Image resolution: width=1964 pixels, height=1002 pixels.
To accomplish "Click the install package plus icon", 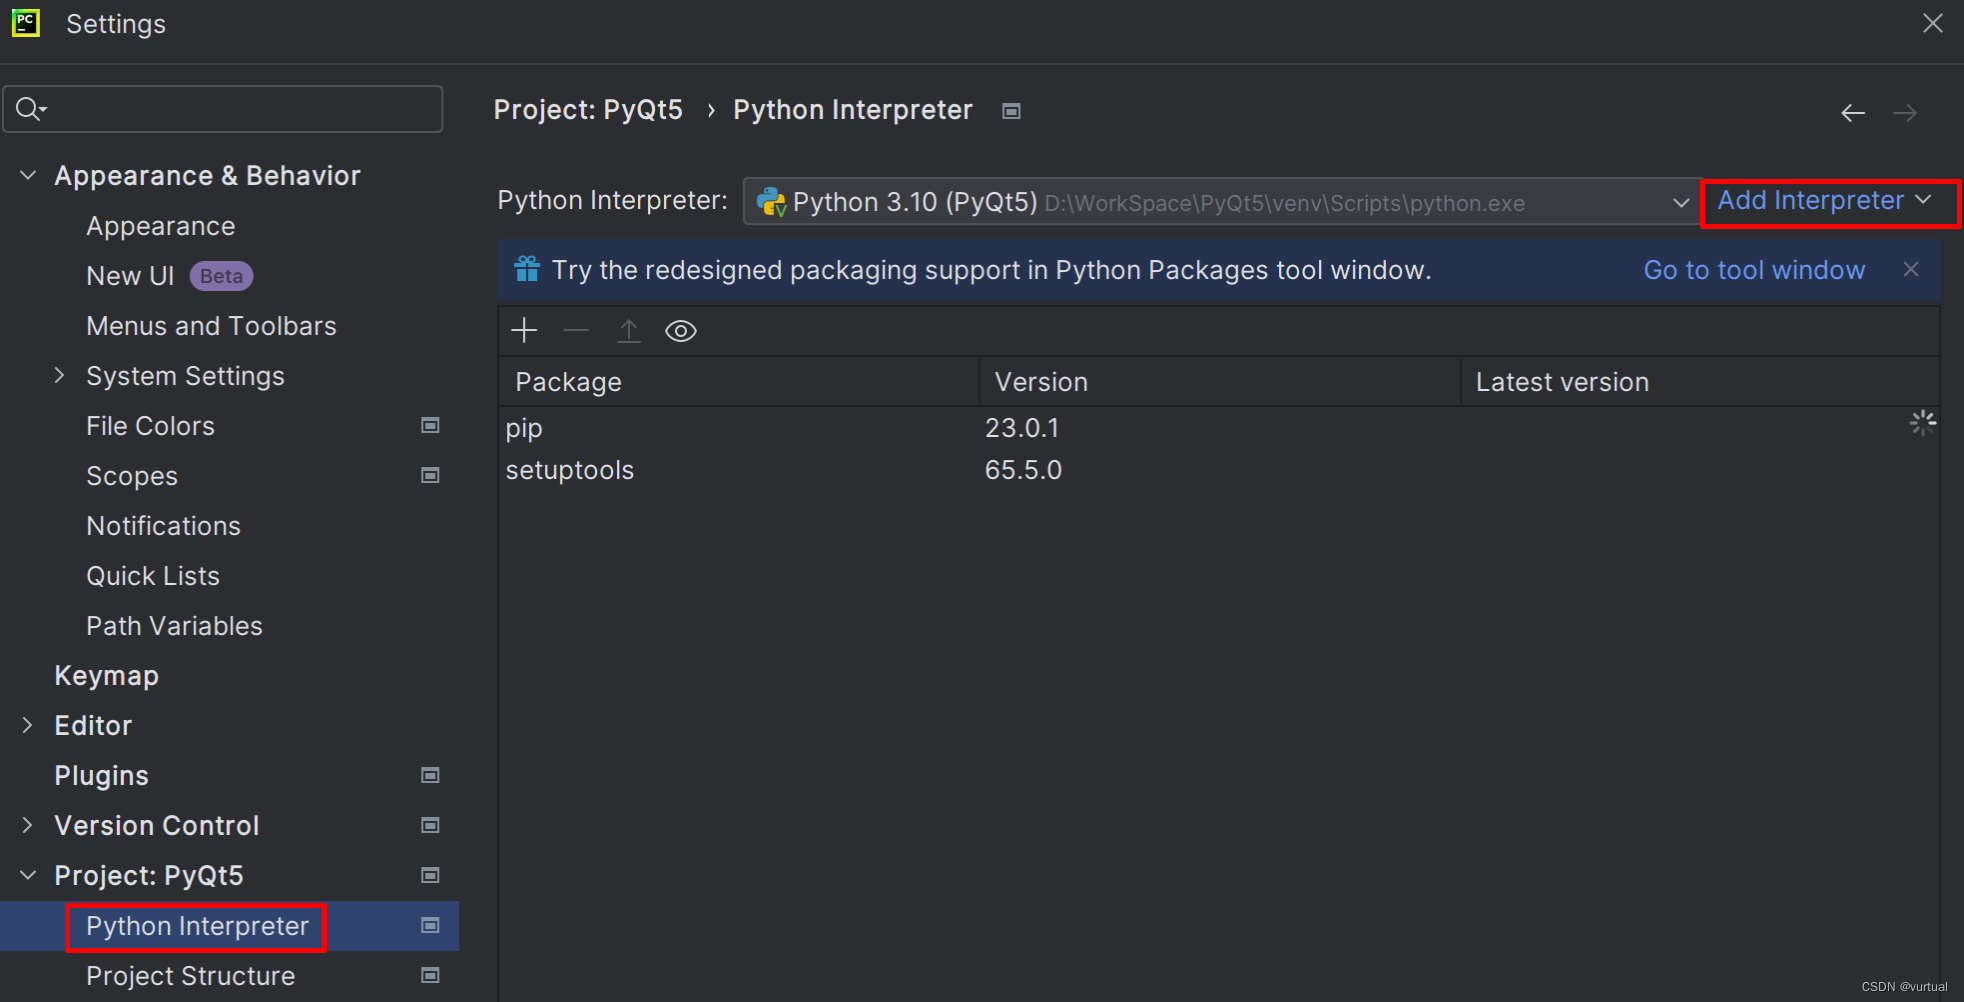I will pyautogui.click(x=524, y=331).
